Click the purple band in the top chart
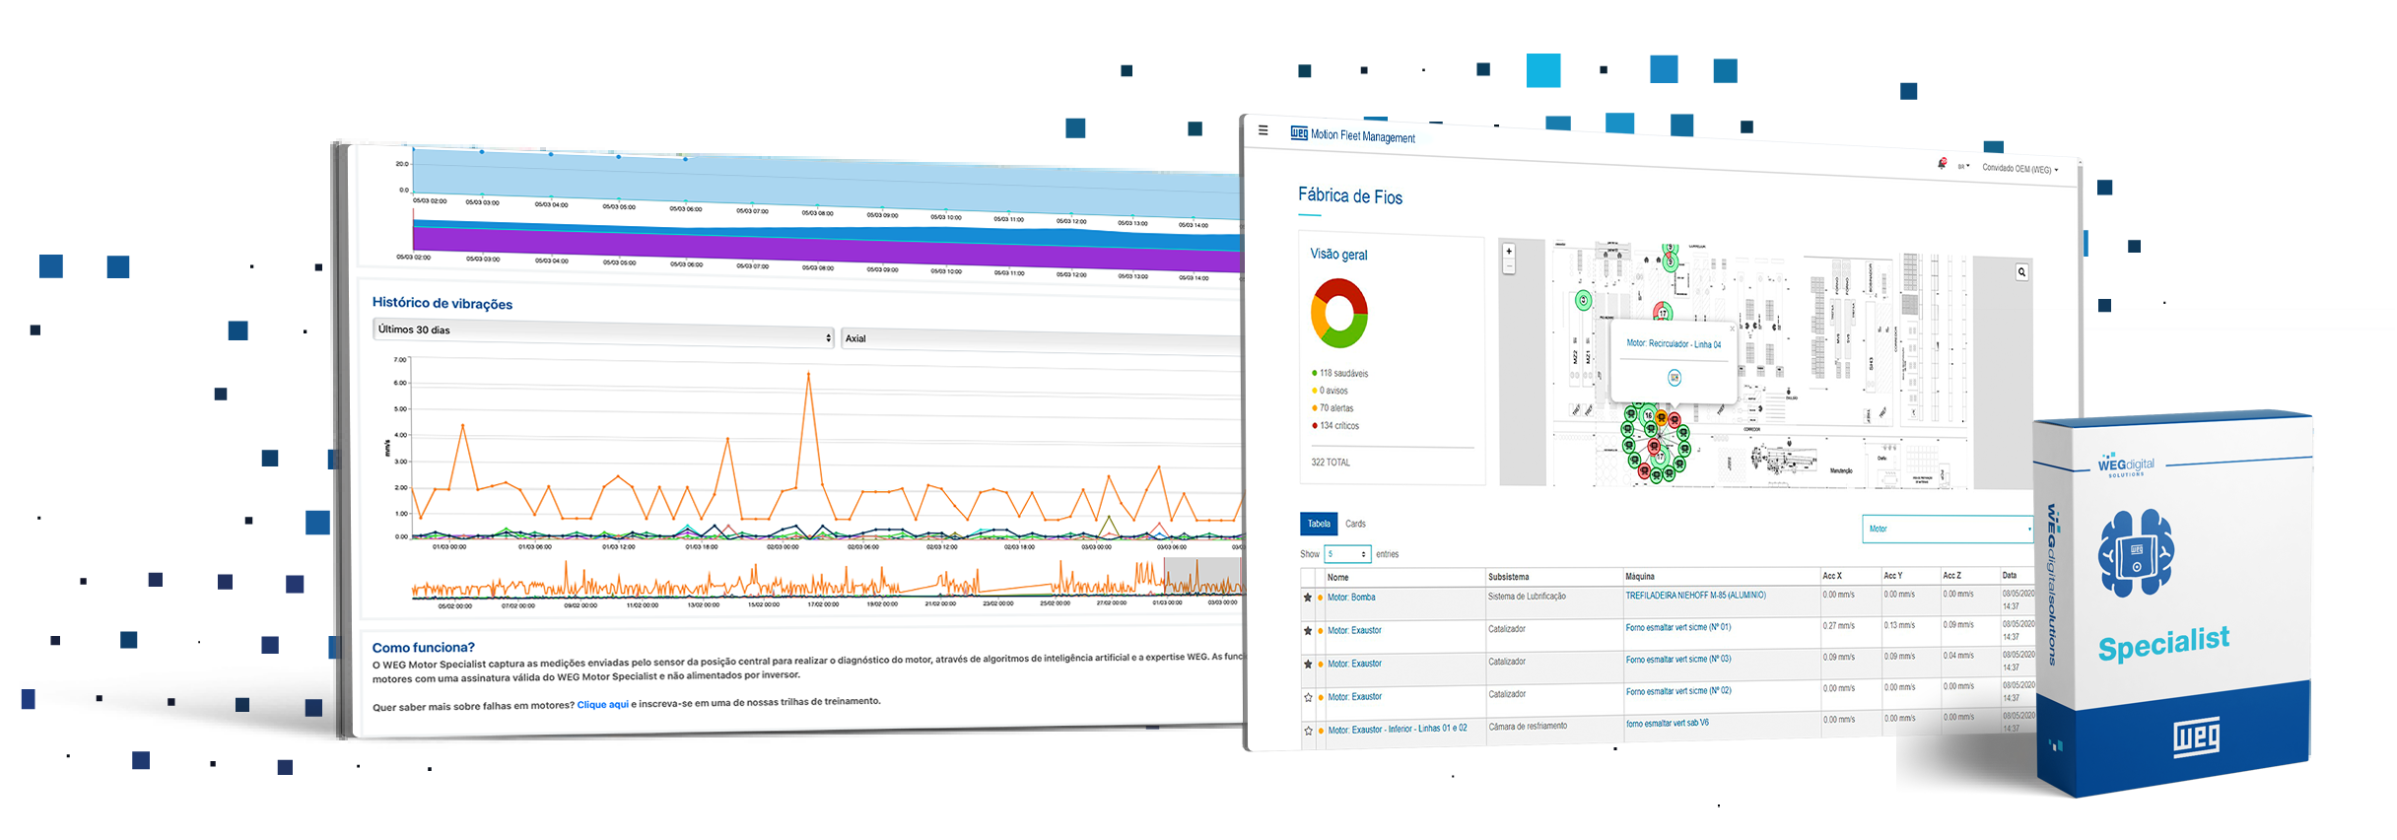2397x840 pixels. [x=826, y=247]
